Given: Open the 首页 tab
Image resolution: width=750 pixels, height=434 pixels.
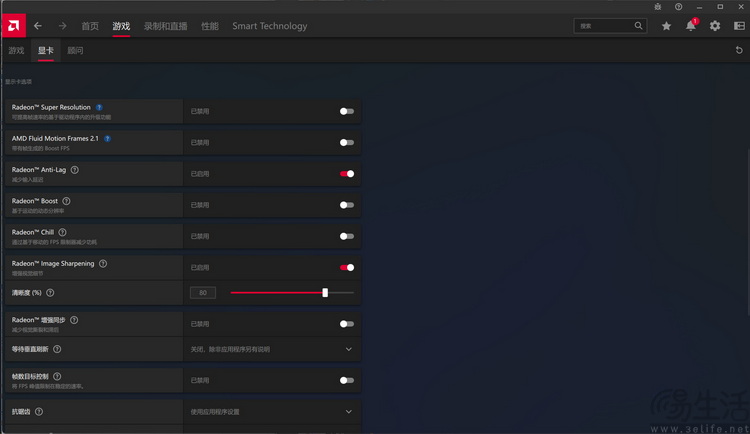Looking at the screenshot, I should [x=90, y=26].
